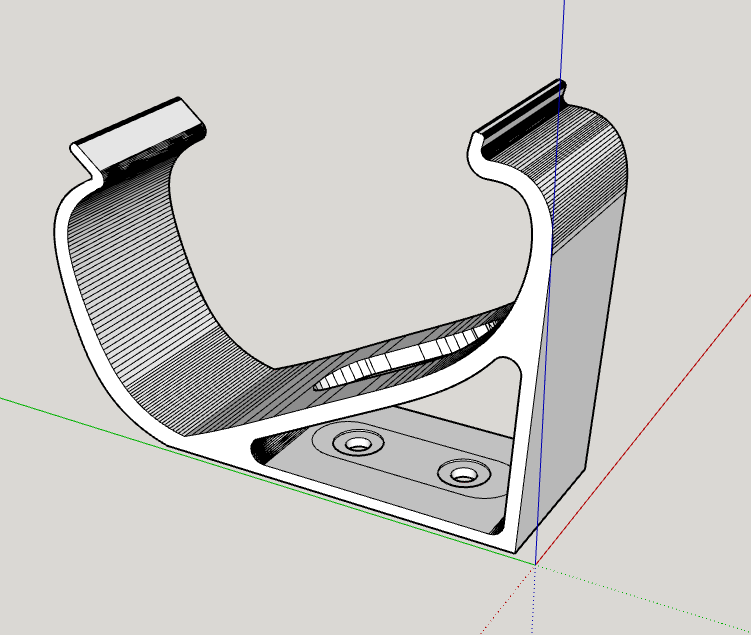Select the right countersunk screw hole

pos(463,473)
